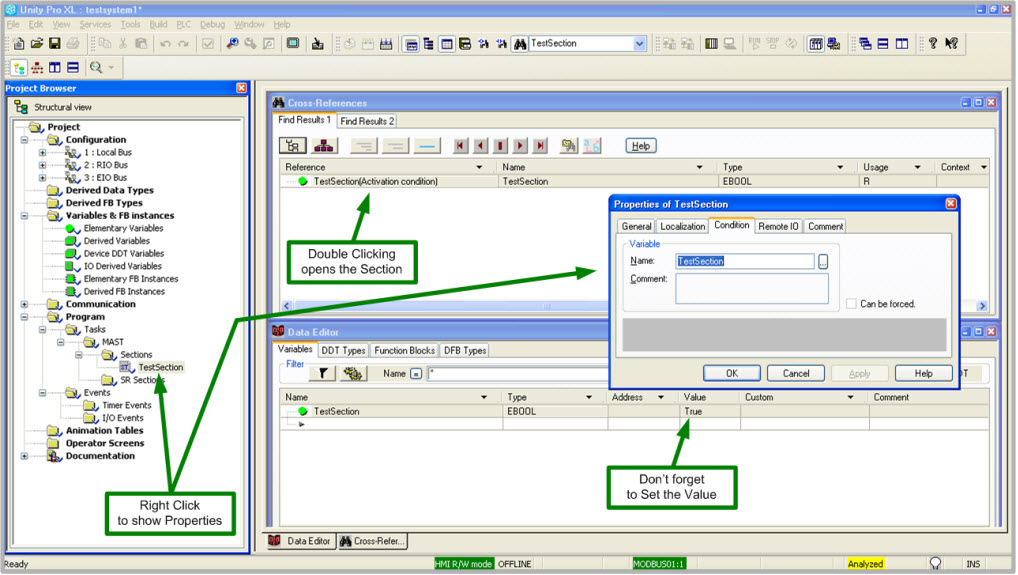Click the PLC rack icon in main toolbar
Screen dimensions: 1018x575
(x=712, y=43)
